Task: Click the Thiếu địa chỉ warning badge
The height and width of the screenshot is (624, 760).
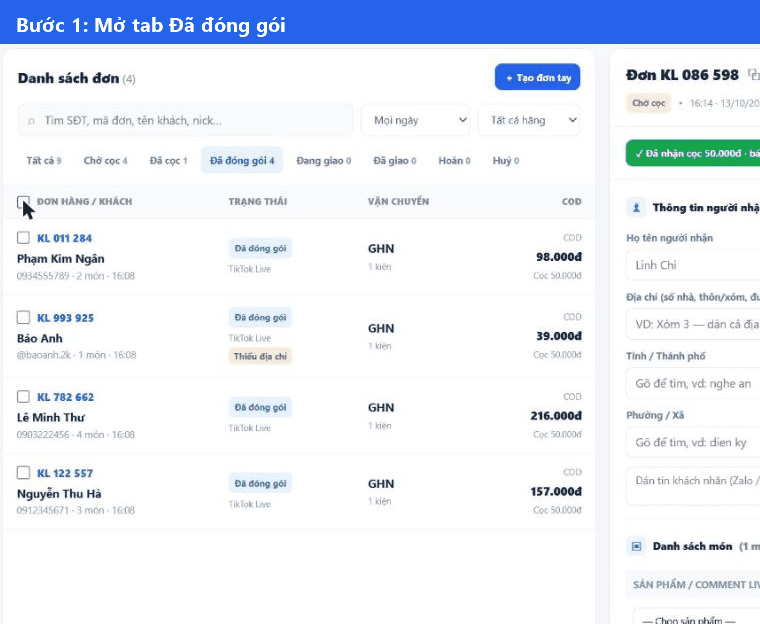Action: 260,356
